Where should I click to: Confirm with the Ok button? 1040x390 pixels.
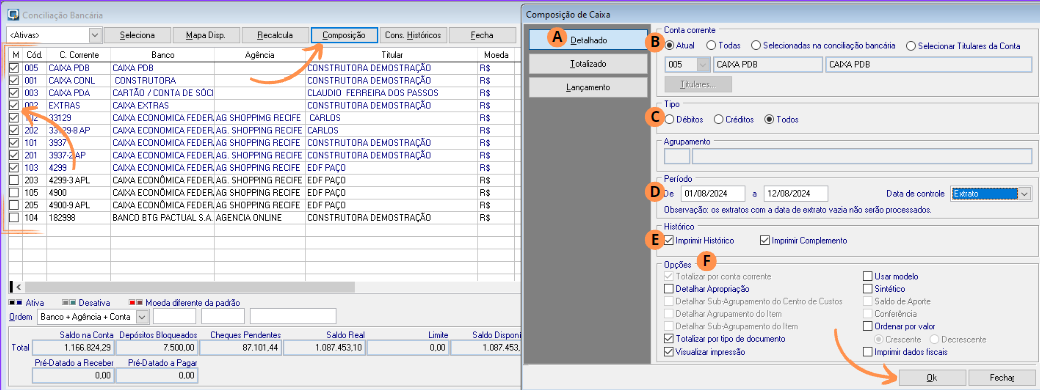pos(932,377)
